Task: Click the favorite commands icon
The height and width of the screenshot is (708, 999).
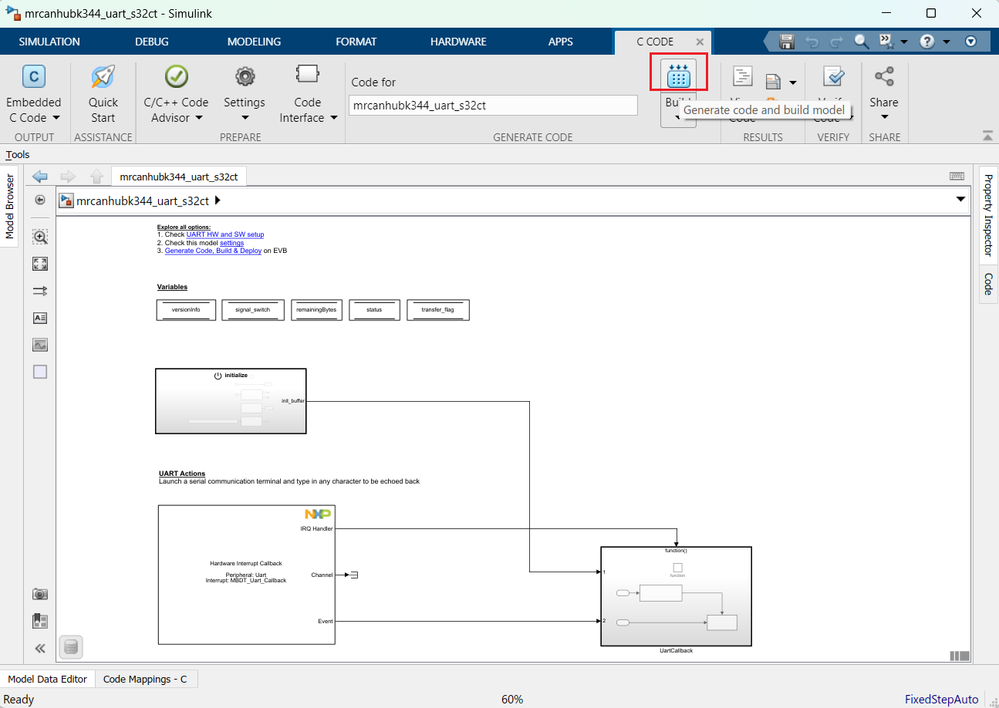Action: (887, 41)
